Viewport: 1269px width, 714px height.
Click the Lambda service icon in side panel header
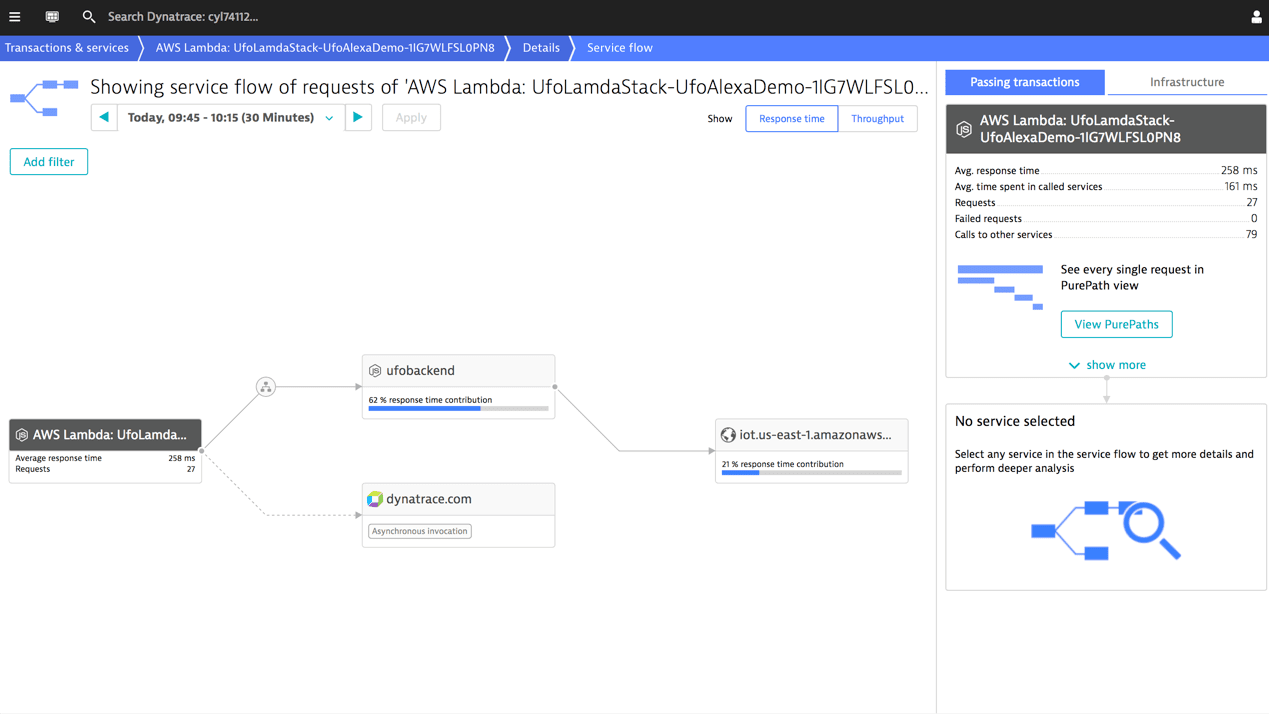[x=964, y=129]
